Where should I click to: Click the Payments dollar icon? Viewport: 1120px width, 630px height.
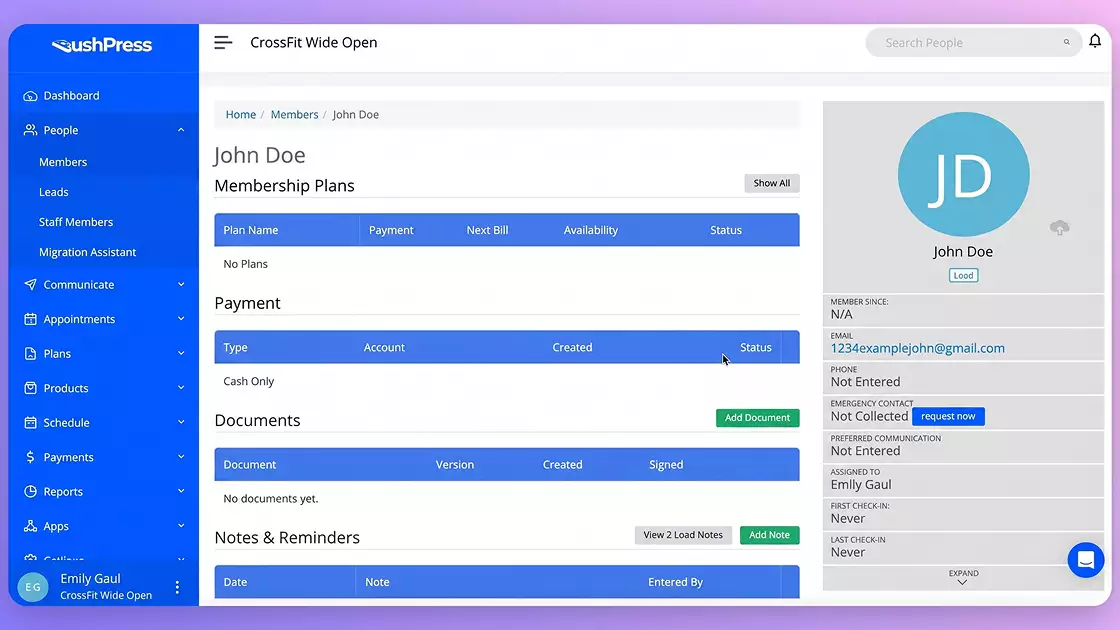point(30,457)
